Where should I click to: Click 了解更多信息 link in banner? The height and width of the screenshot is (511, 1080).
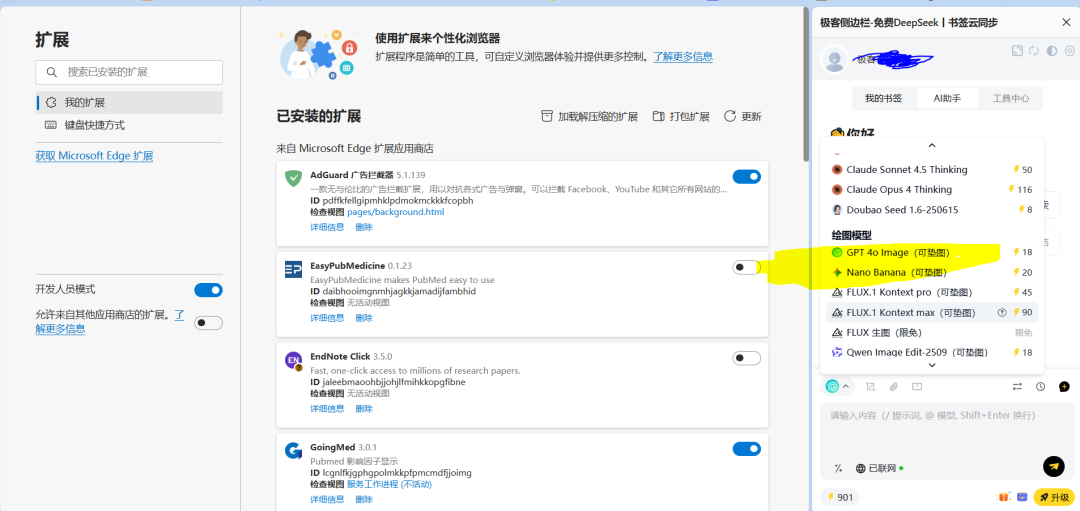683,56
